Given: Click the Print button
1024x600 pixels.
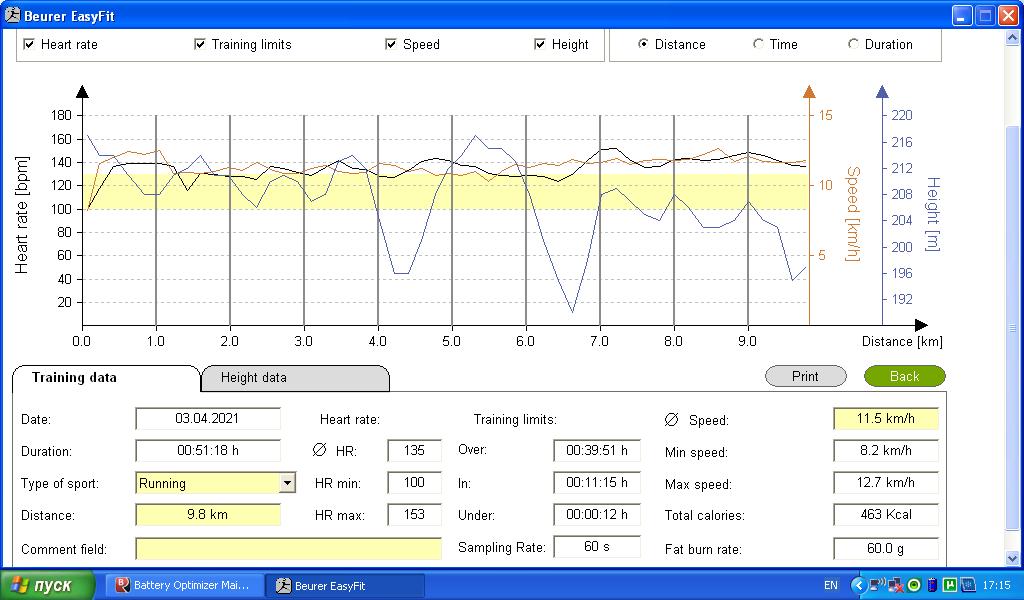Looking at the screenshot, I should (x=805, y=377).
